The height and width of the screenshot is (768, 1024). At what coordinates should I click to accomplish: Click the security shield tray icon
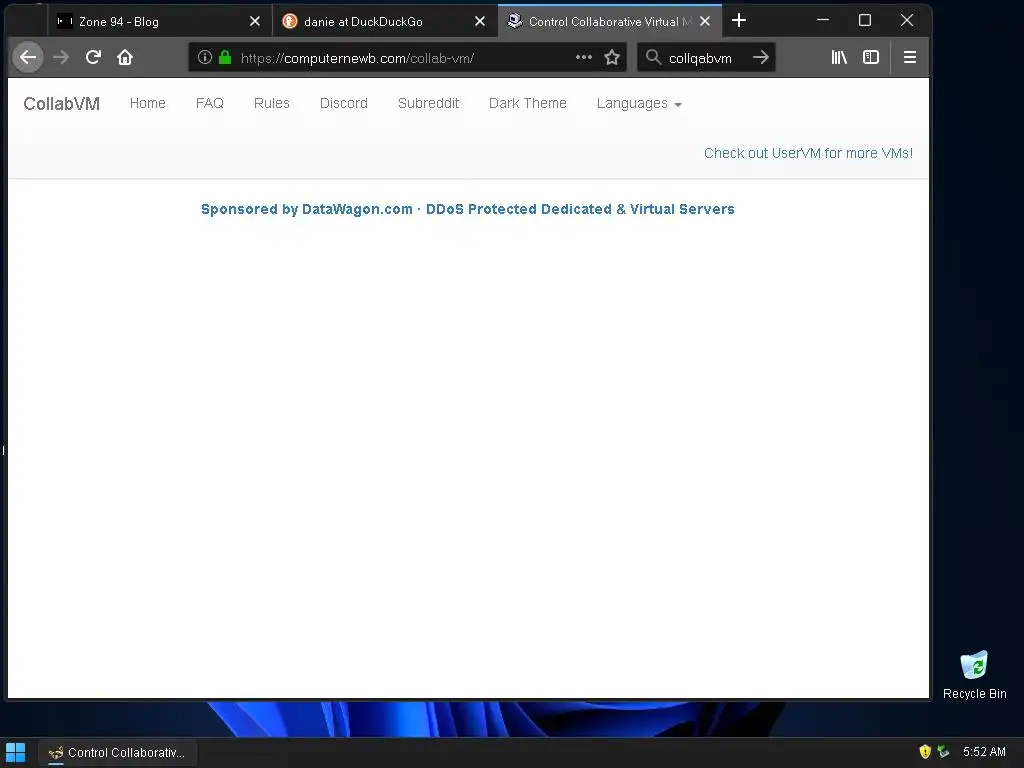pos(925,752)
